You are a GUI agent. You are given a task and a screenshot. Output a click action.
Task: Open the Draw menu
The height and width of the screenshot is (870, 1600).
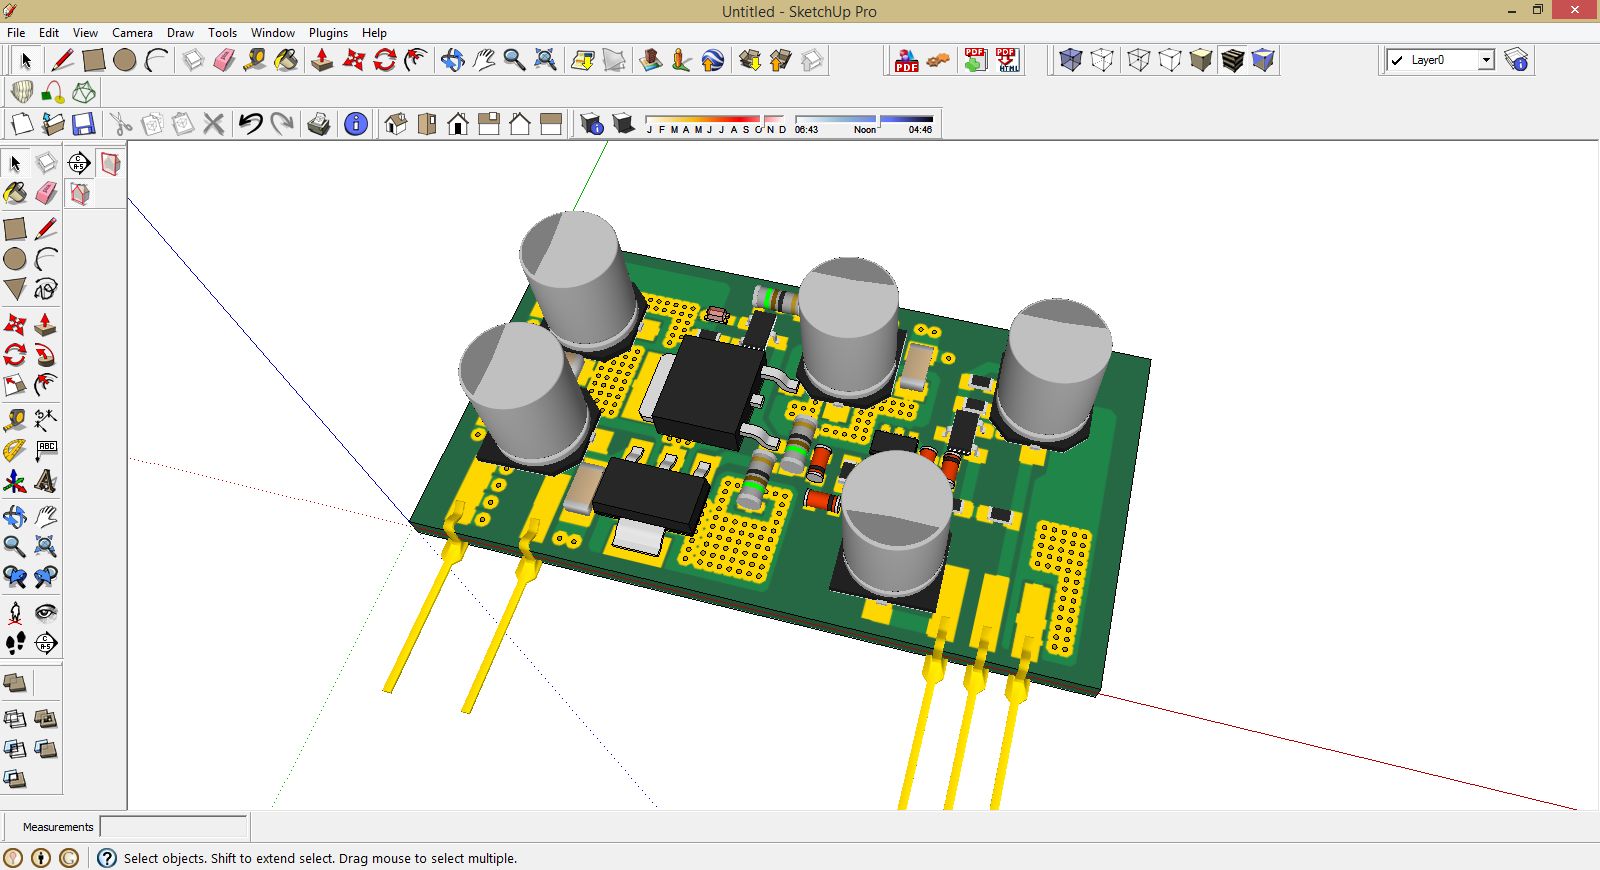(x=180, y=33)
